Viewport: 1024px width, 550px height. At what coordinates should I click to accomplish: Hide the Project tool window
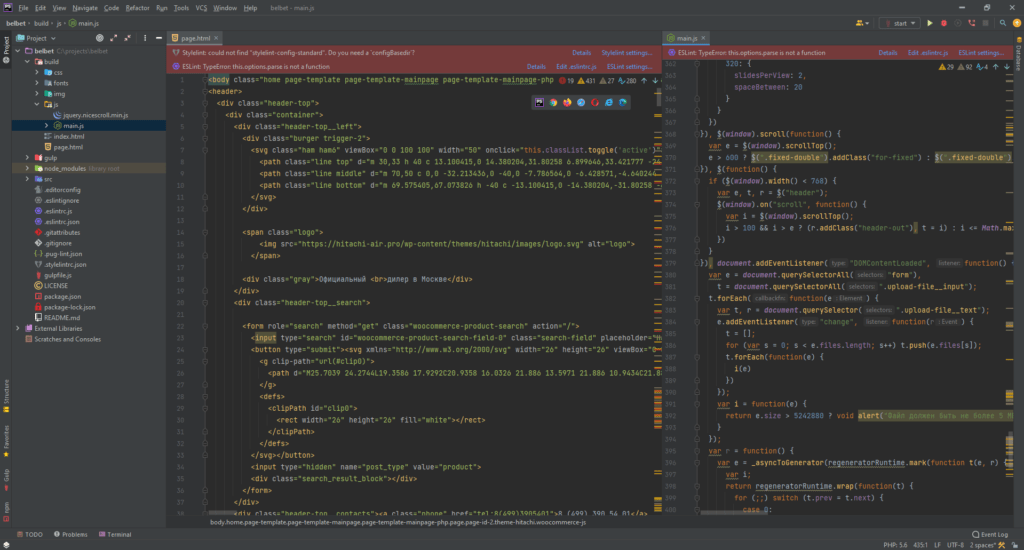159,37
